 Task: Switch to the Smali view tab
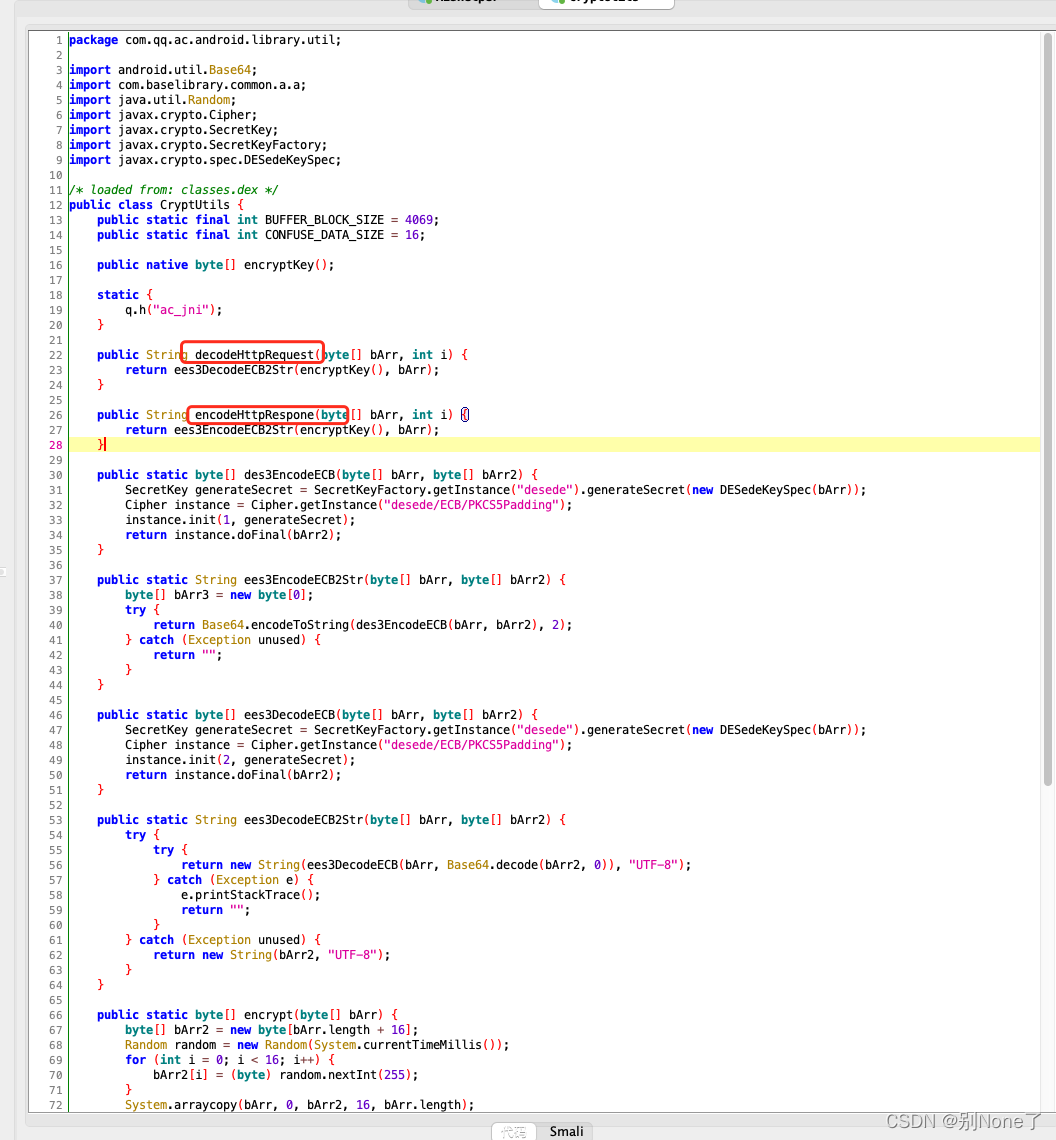[x=566, y=1131]
